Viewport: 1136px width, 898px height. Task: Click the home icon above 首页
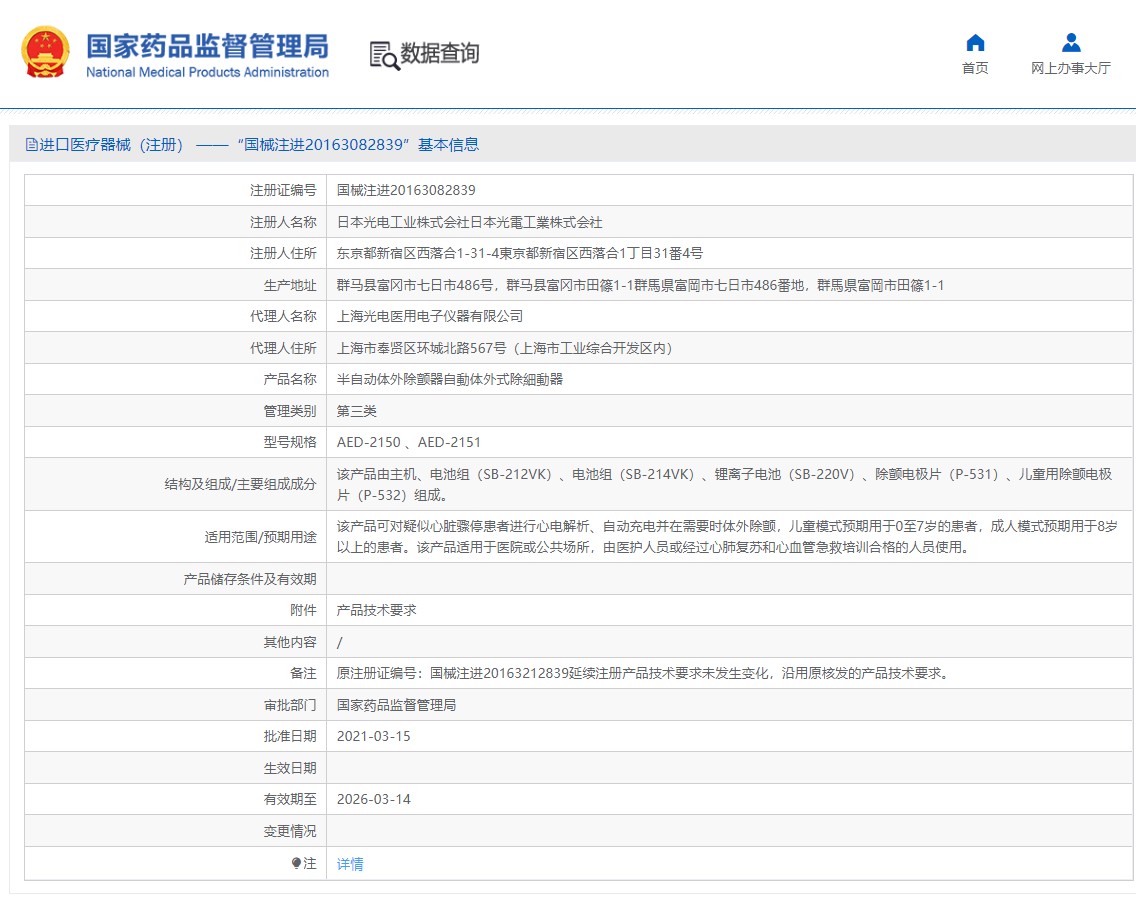975,43
